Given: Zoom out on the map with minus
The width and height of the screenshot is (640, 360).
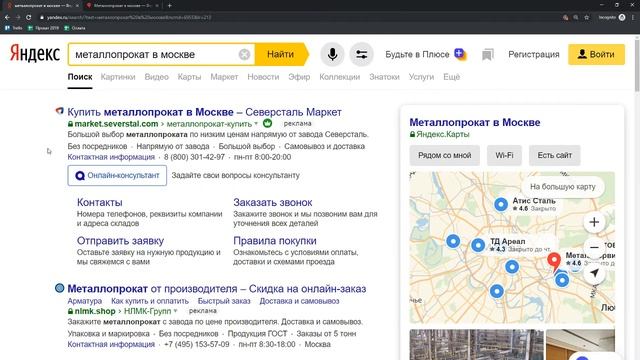Looking at the screenshot, I should pos(594,247).
